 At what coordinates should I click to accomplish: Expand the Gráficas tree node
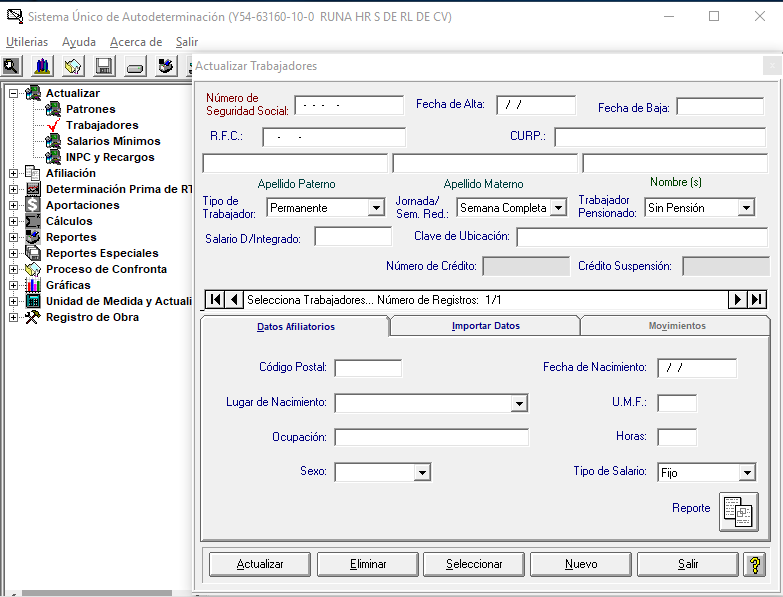(x=13, y=286)
